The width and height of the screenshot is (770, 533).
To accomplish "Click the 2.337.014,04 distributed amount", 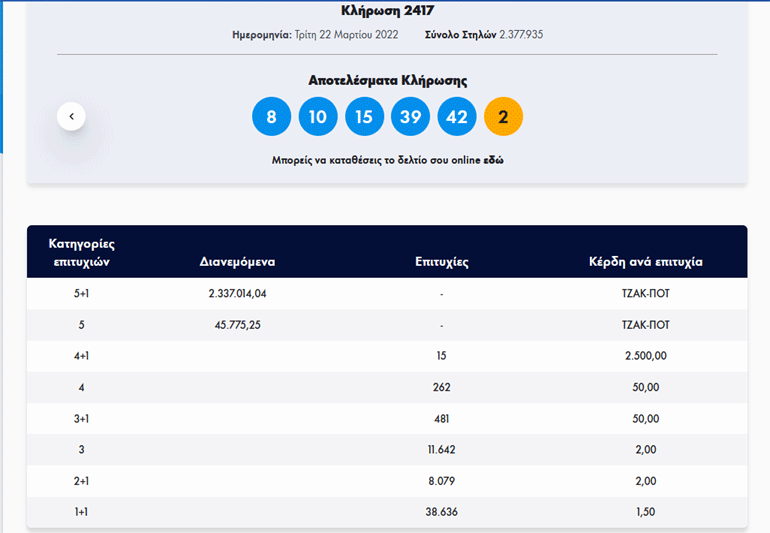I will click(x=238, y=294).
